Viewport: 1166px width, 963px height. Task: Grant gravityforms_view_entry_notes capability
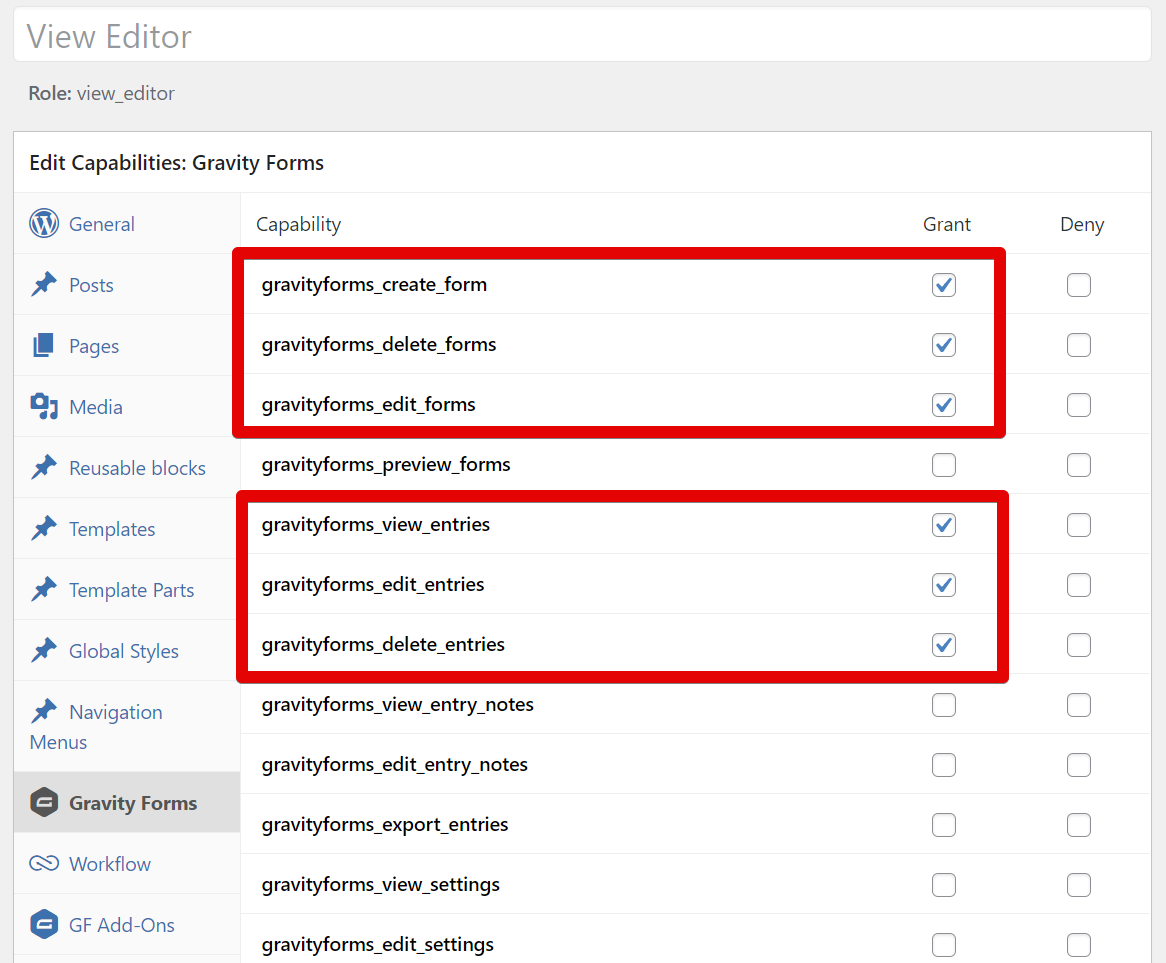point(943,705)
